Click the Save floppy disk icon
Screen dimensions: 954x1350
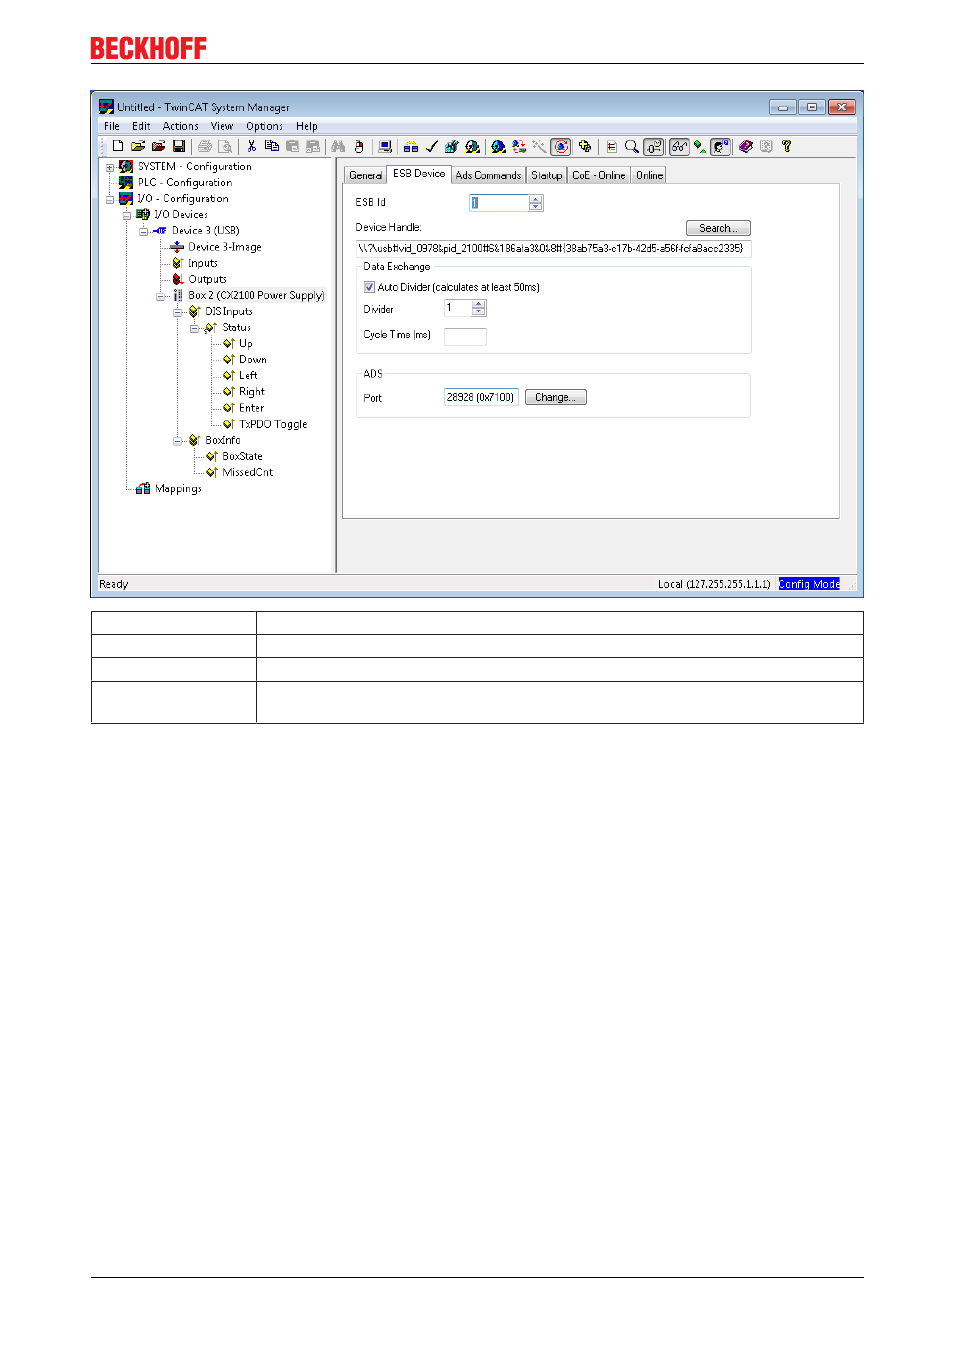179,147
